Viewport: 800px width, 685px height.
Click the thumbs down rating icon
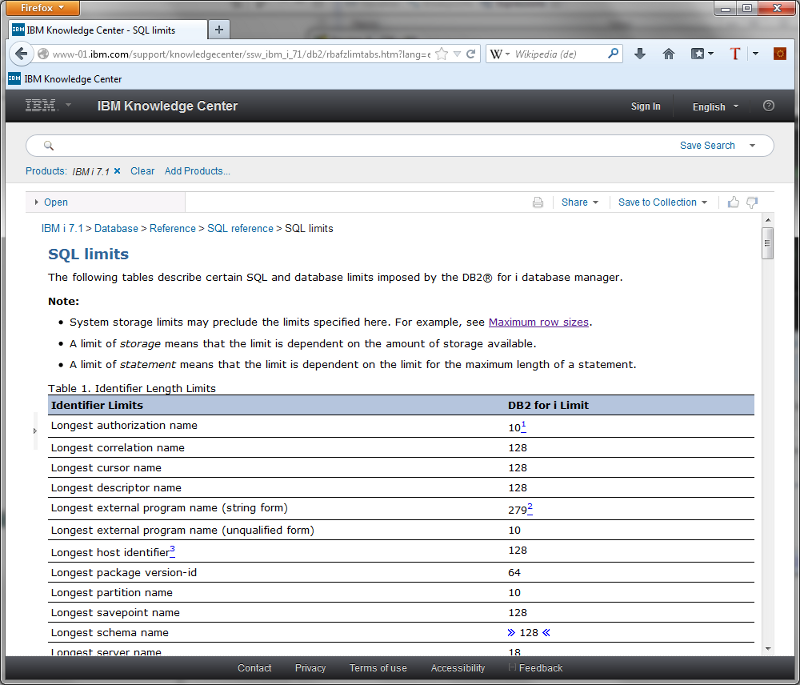752,202
